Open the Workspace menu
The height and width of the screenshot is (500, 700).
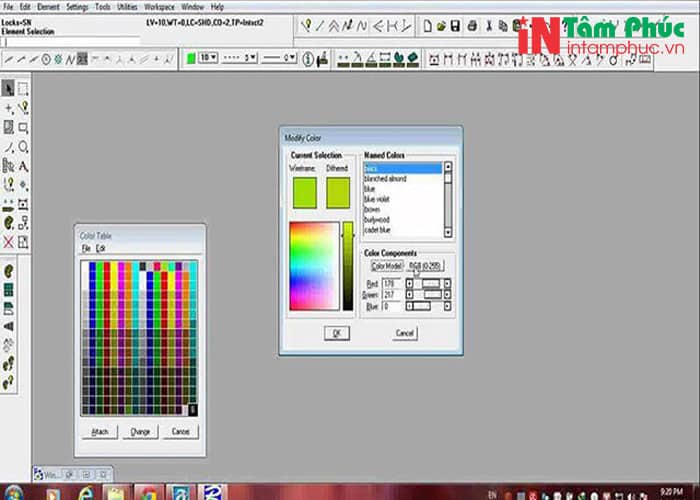click(158, 6)
